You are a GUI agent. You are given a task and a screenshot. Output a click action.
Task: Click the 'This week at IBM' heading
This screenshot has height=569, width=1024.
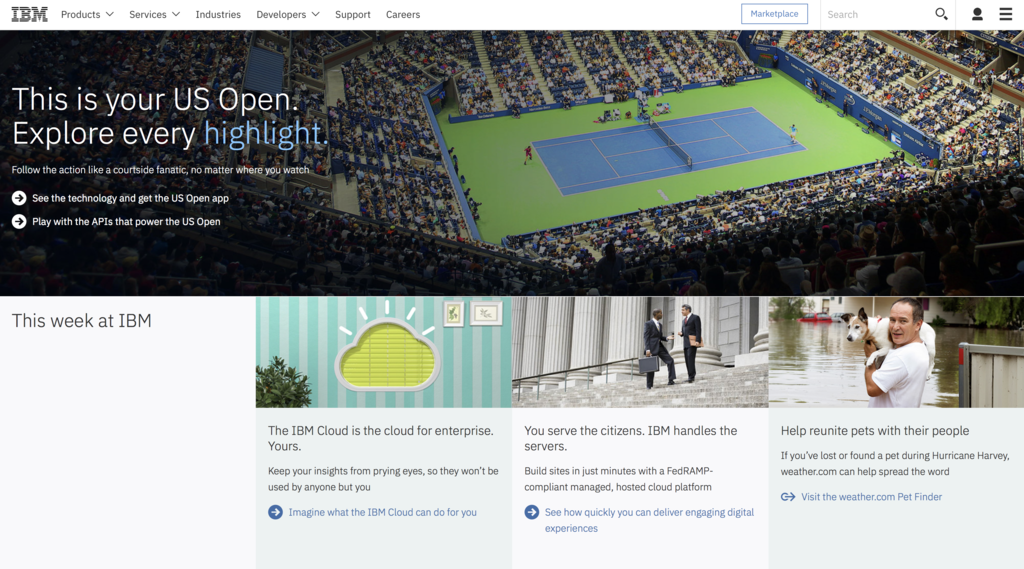pyautogui.click(x=82, y=320)
